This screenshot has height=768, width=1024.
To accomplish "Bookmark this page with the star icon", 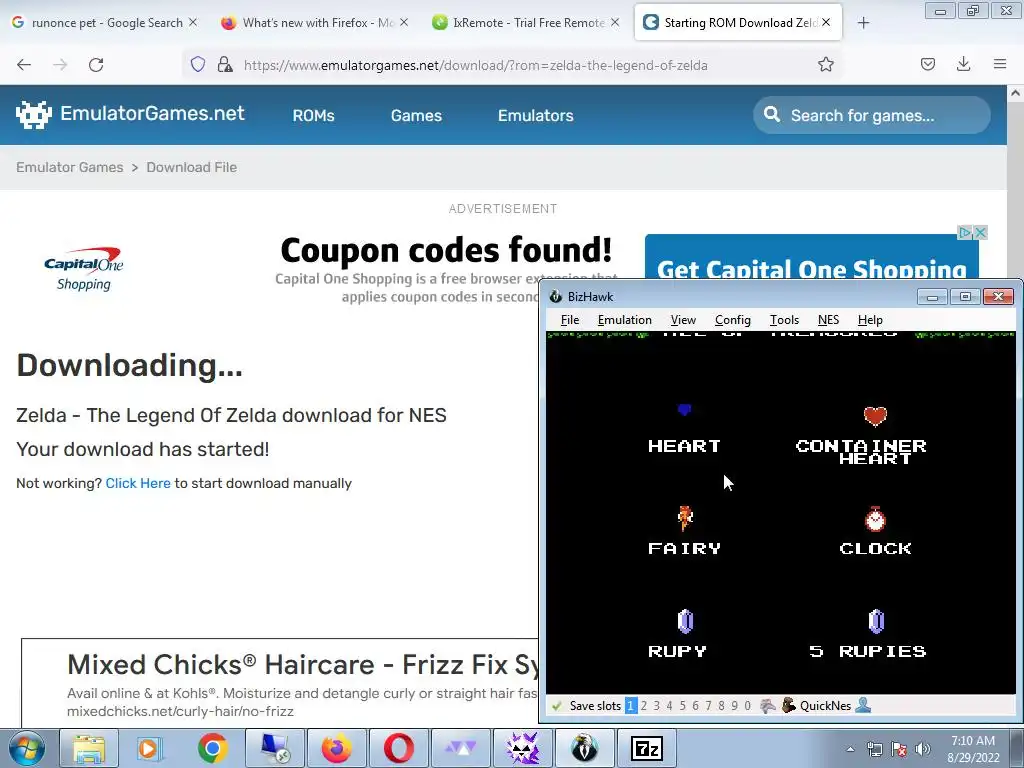I will pos(825,64).
